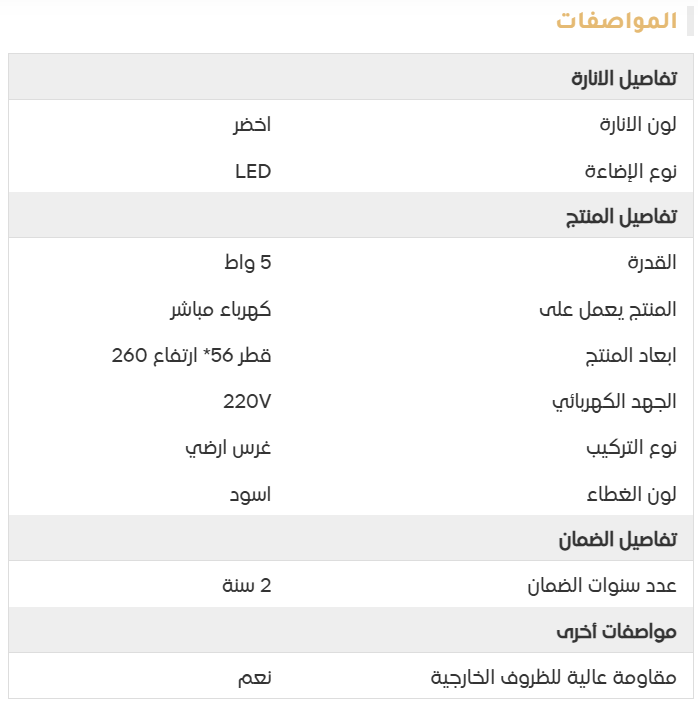698x708 pixels.
Task: Click the المواصفات heading
Action: [x=616, y=21]
